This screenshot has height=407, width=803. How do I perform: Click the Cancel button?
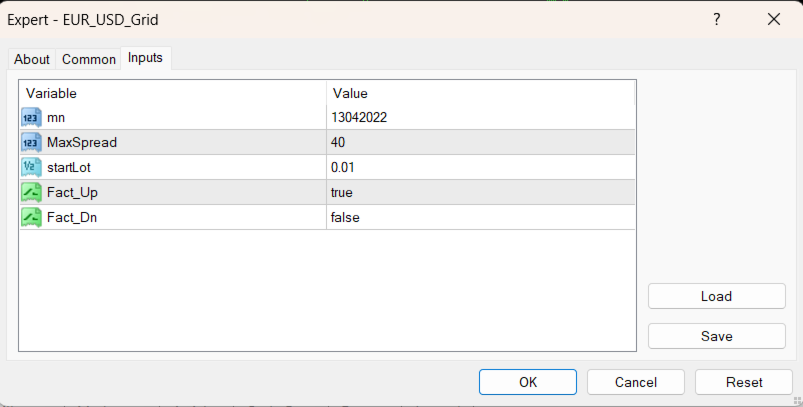pyautogui.click(x=636, y=382)
